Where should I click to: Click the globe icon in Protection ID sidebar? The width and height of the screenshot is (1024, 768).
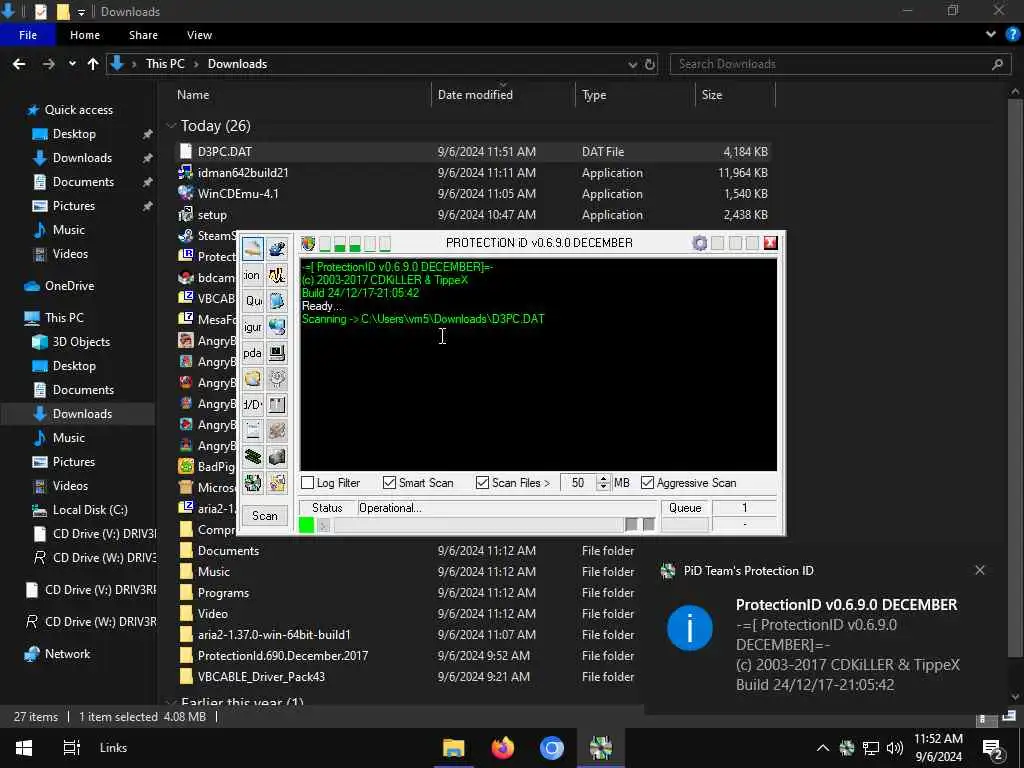pyautogui.click(x=277, y=327)
